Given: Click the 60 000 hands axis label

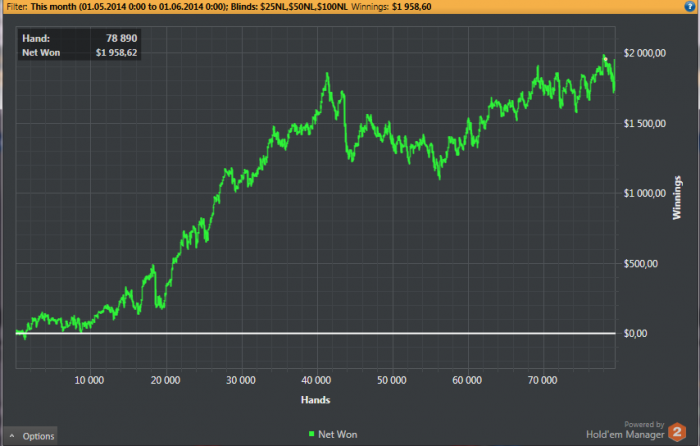Looking at the screenshot, I should (x=467, y=380).
